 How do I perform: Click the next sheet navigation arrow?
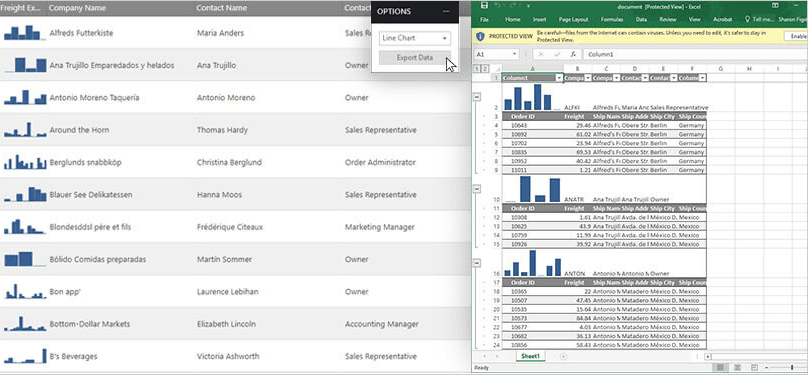click(497, 356)
